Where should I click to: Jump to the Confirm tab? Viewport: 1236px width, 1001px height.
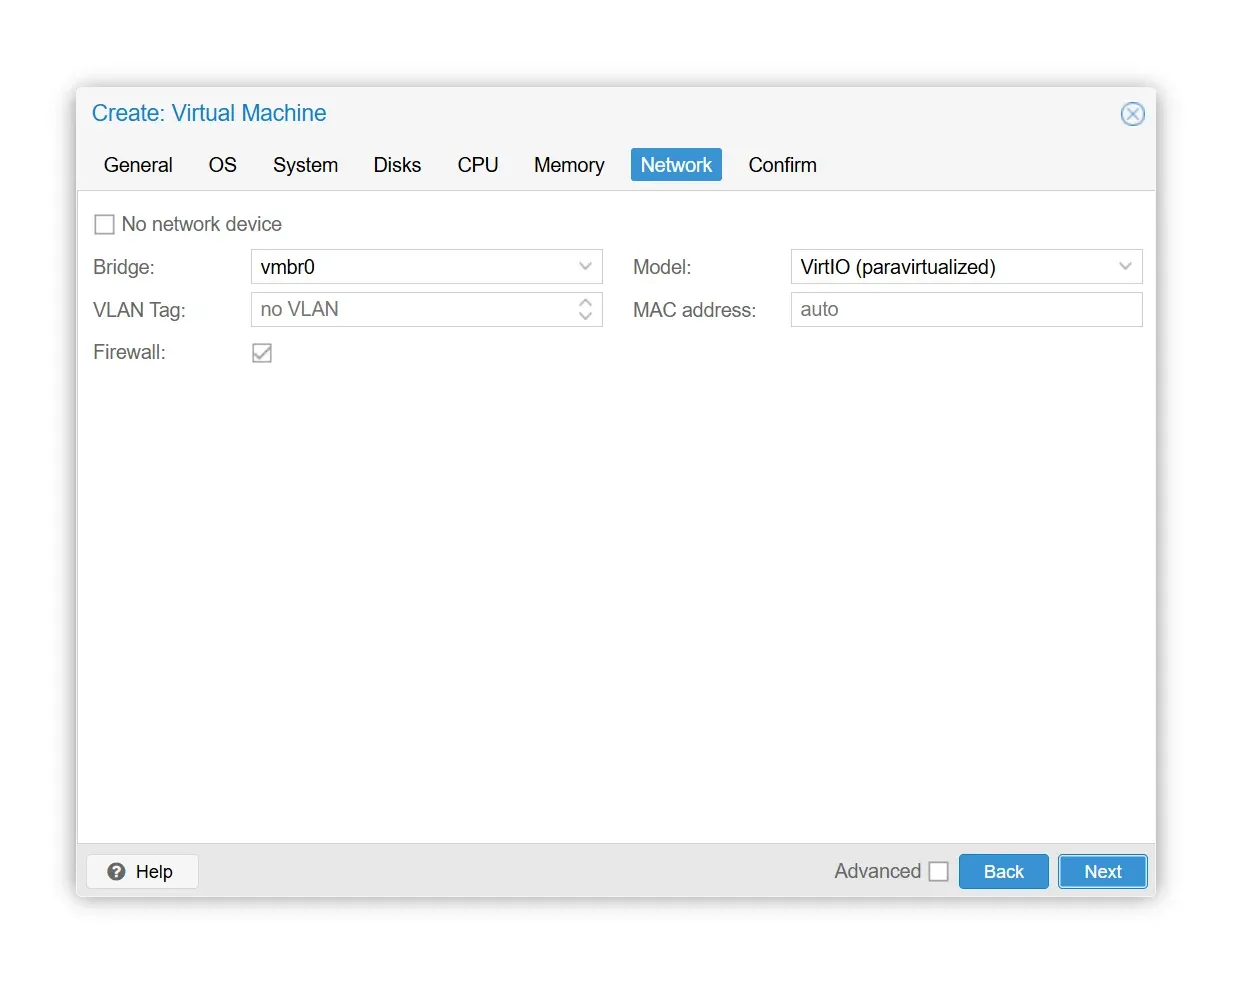click(782, 165)
